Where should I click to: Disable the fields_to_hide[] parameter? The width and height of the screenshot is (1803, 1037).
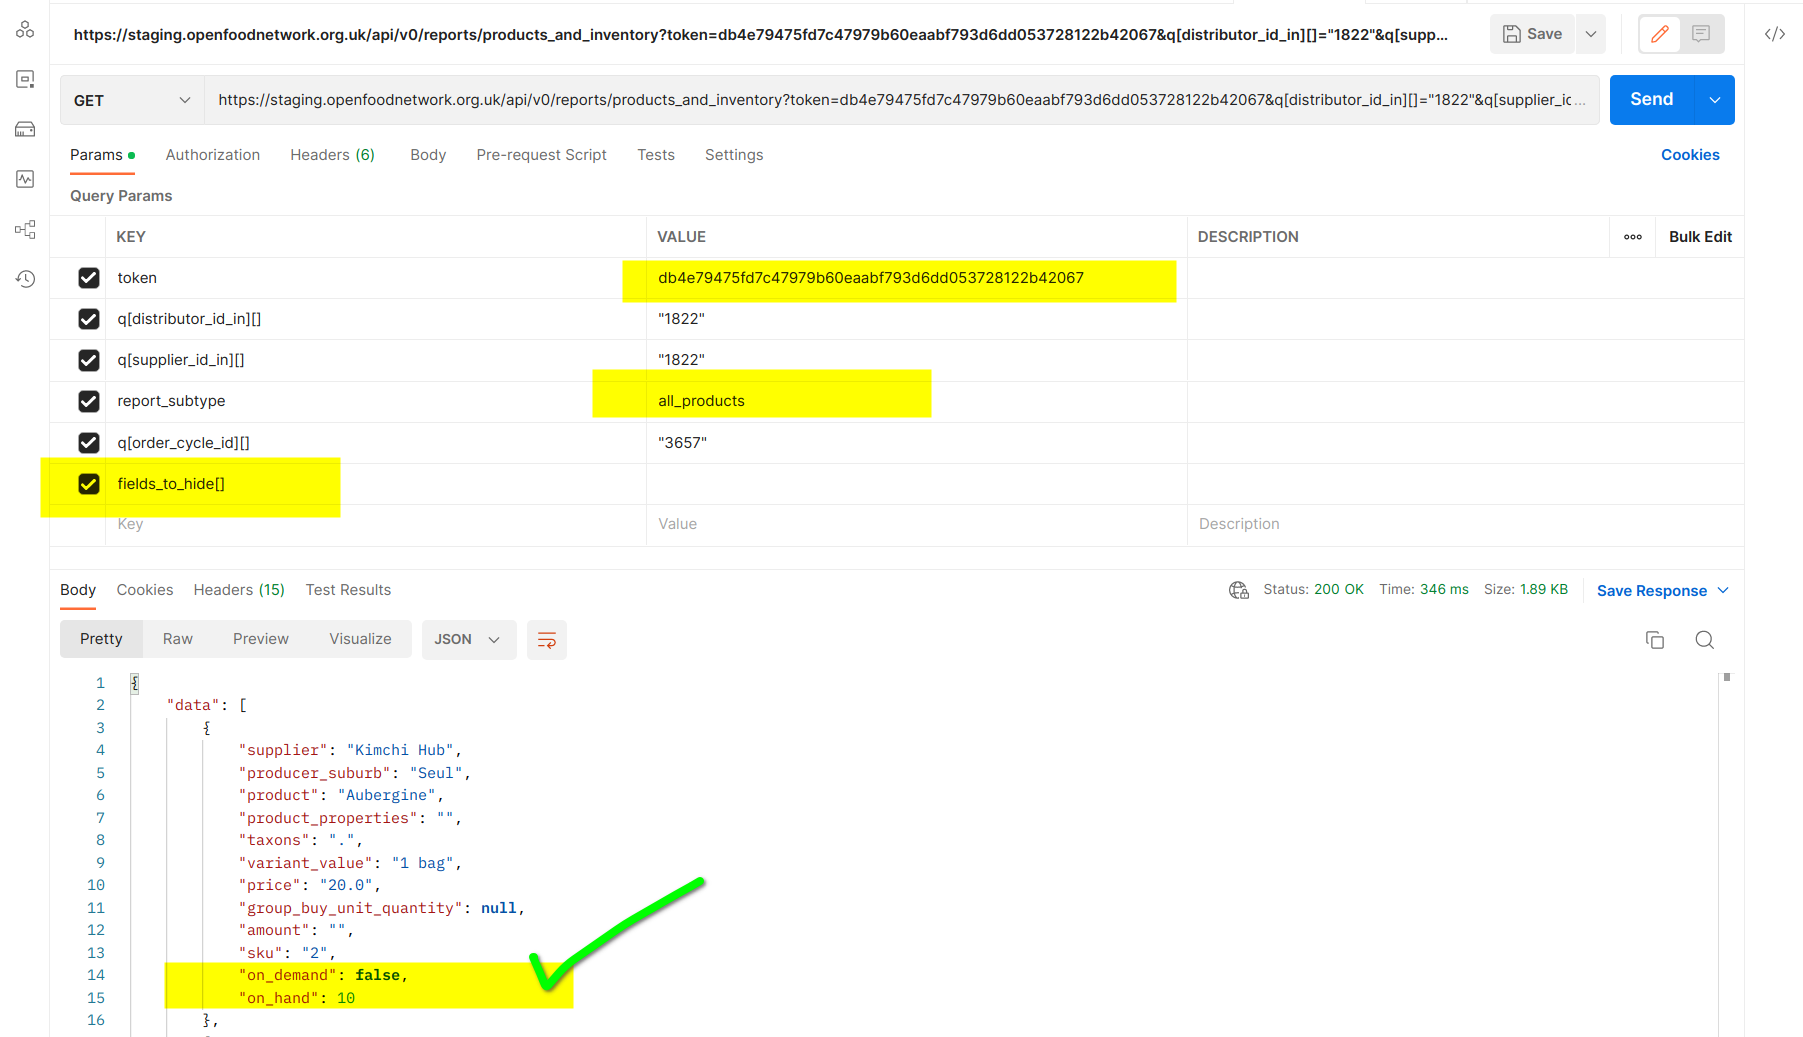88,483
